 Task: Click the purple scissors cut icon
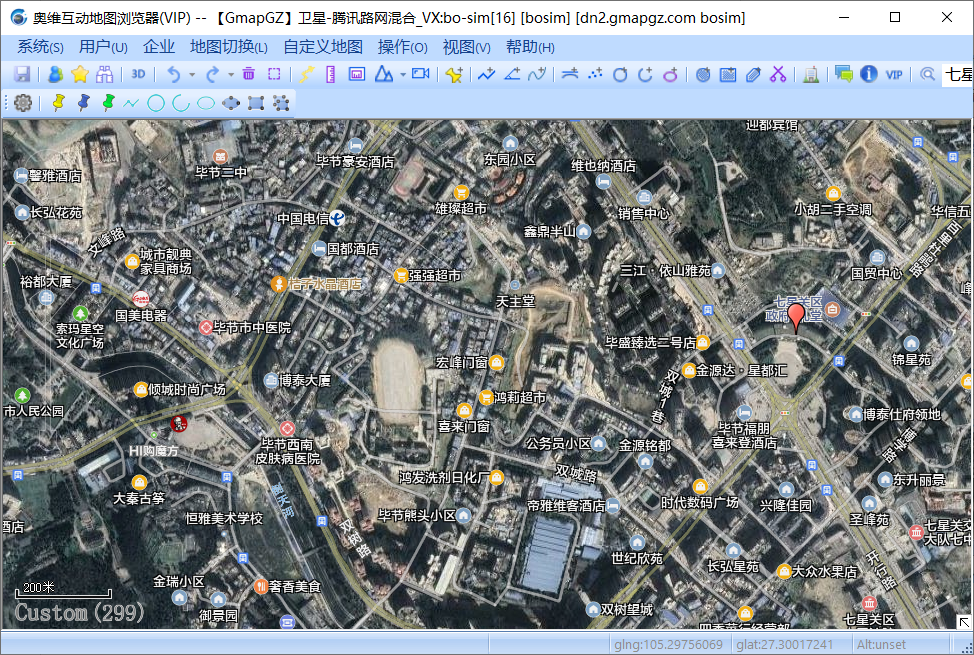[x=778, y=75]
